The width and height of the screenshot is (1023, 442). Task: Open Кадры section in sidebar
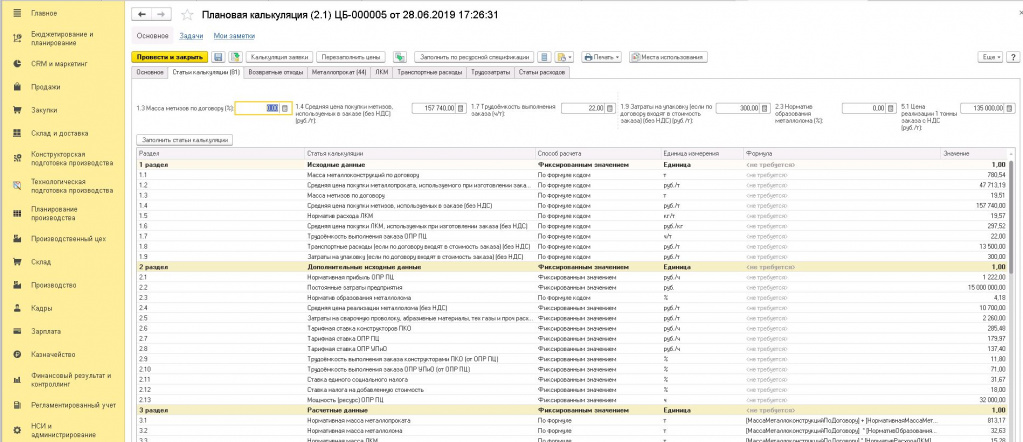coord(63,308)
